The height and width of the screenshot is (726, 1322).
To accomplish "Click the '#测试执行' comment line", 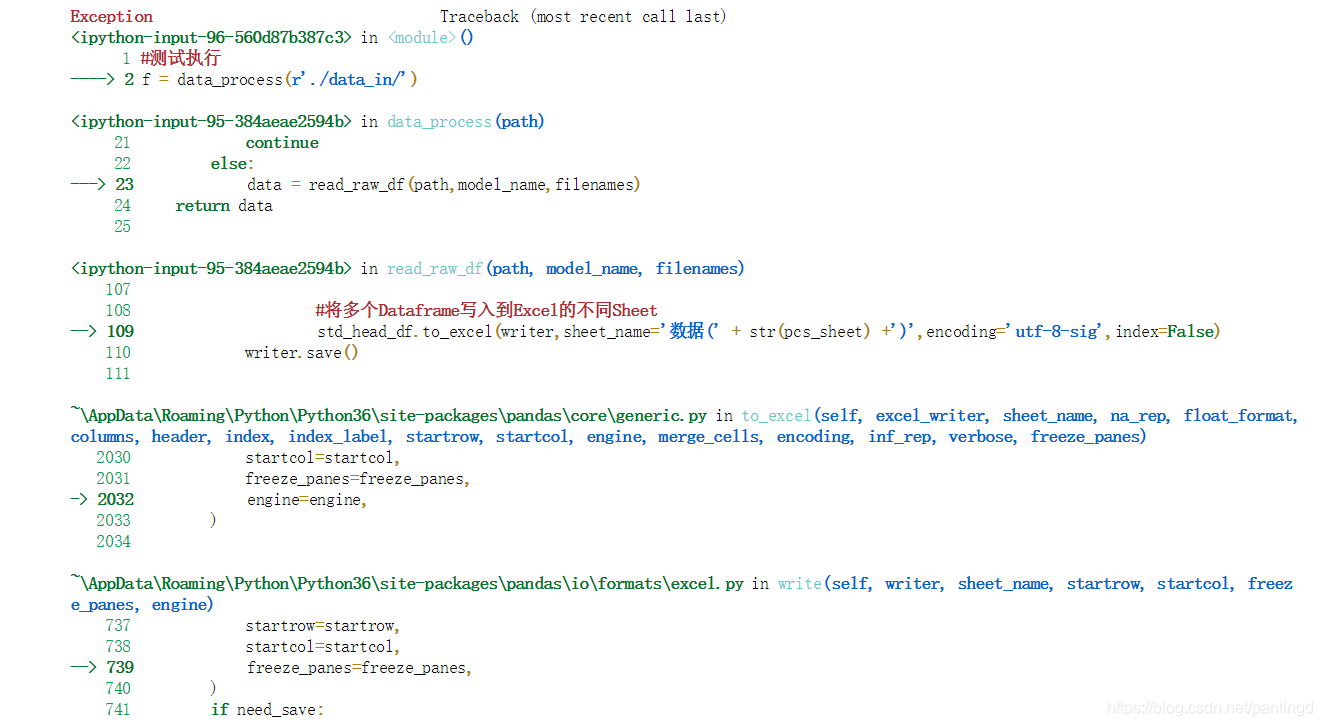I will 180,58.
